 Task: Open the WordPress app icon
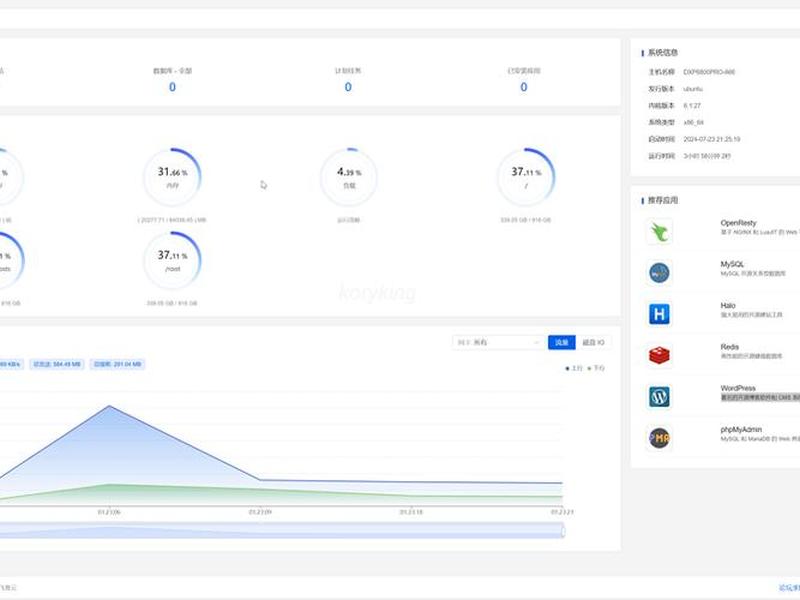tap(659, 396)
